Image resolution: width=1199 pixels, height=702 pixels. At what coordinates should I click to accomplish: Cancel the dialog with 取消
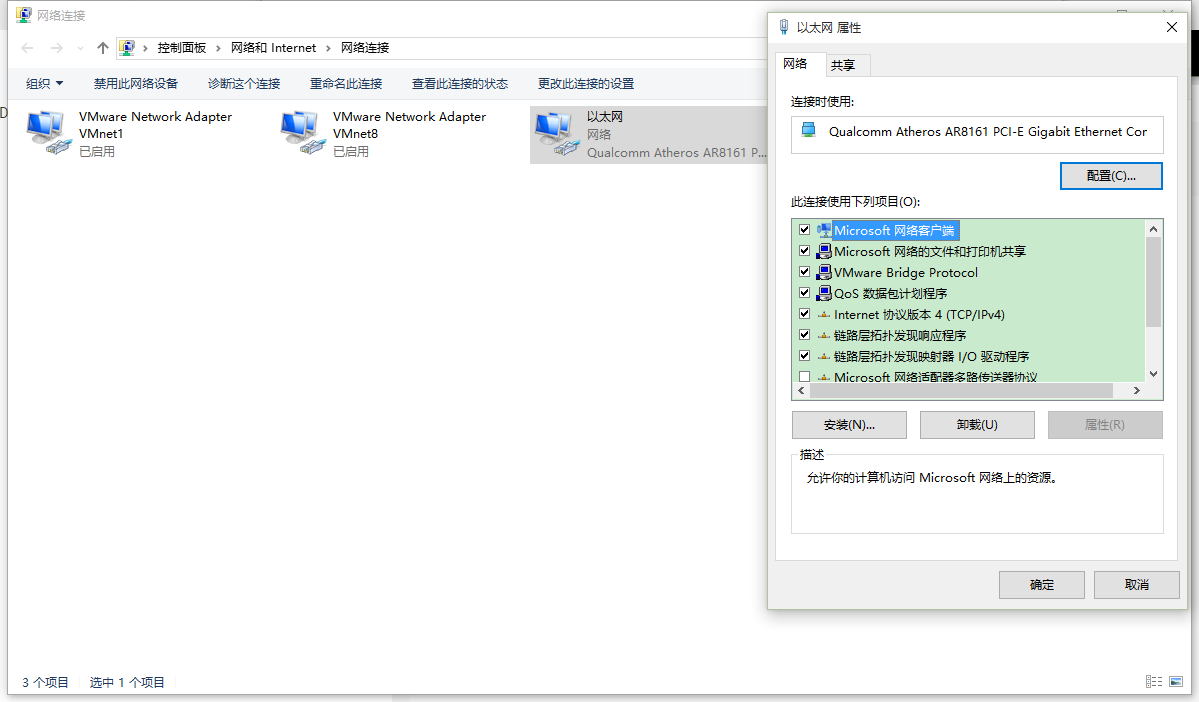coord(1136,585)
